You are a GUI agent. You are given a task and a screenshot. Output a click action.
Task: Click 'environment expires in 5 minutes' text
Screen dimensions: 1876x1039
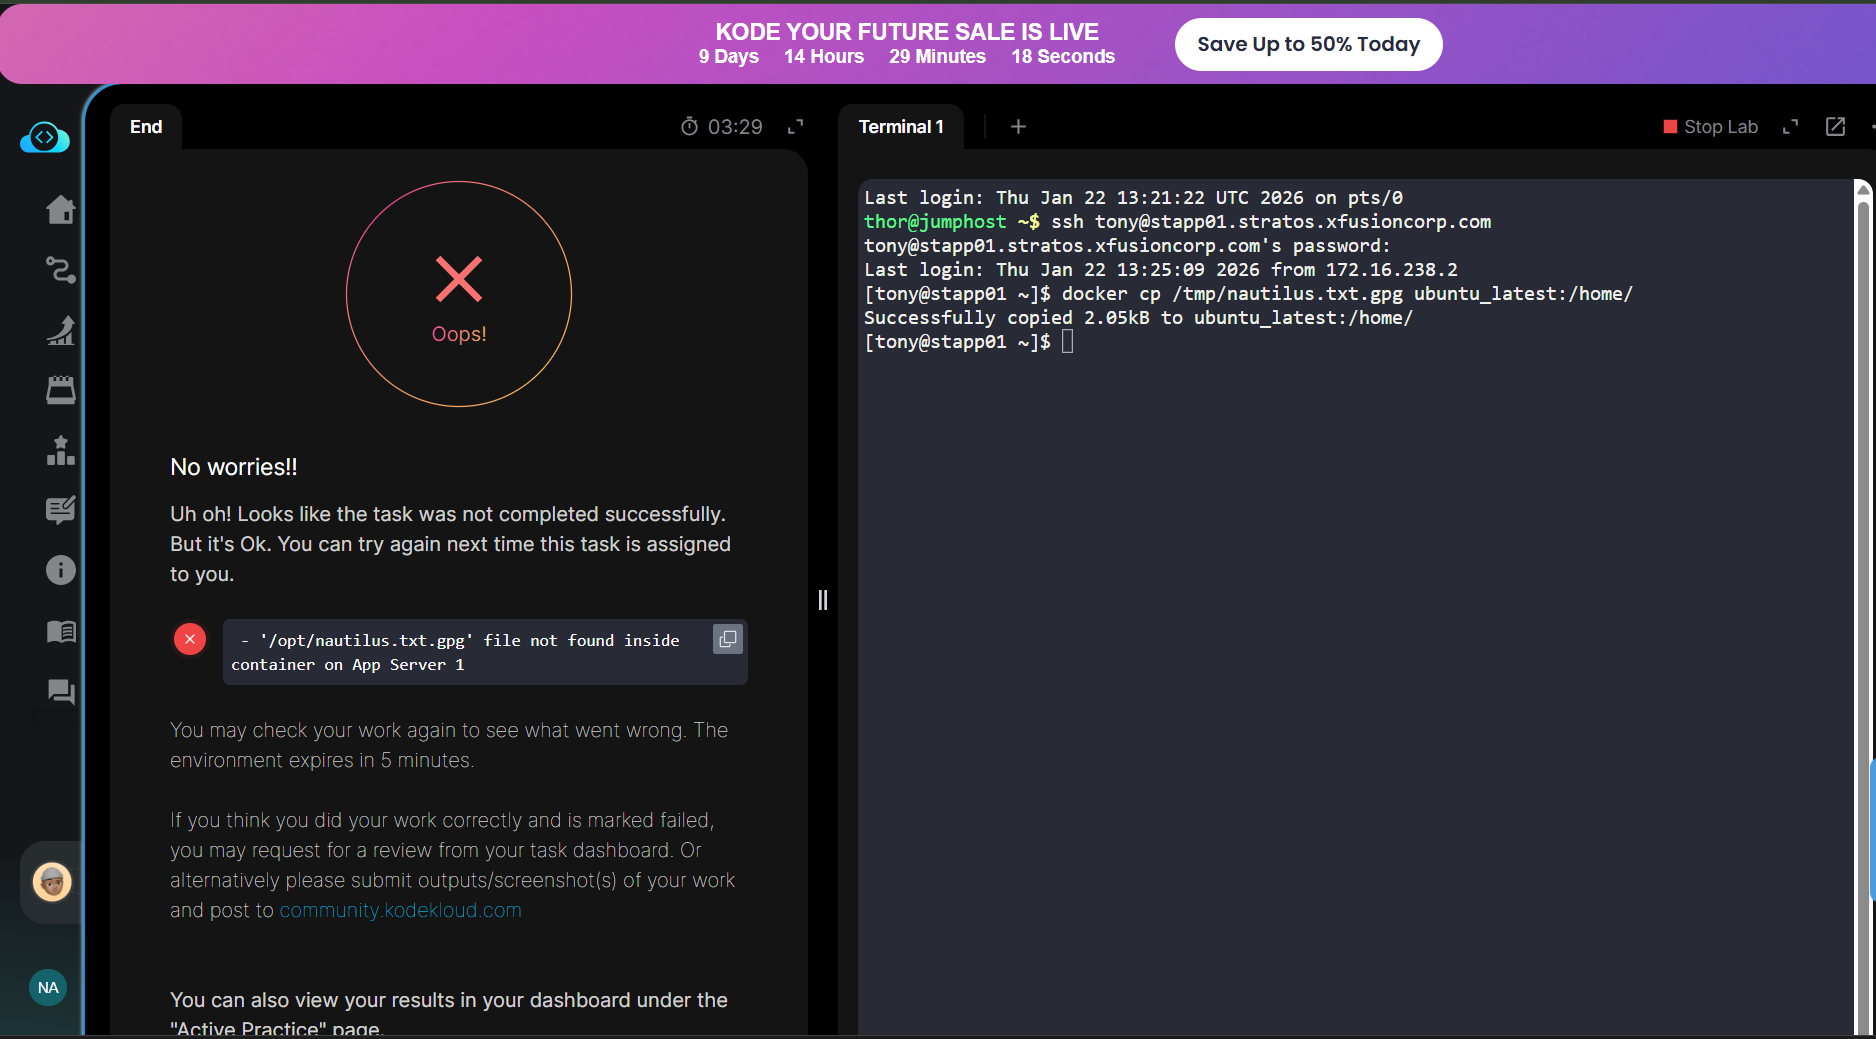321,760
